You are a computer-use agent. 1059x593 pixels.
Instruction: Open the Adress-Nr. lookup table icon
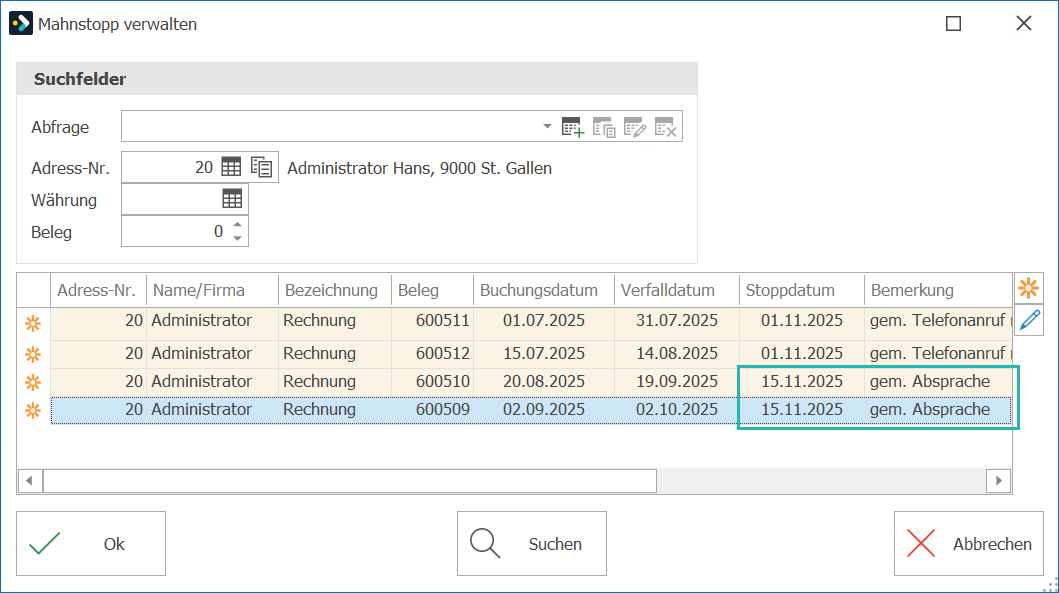coord(231,167)
